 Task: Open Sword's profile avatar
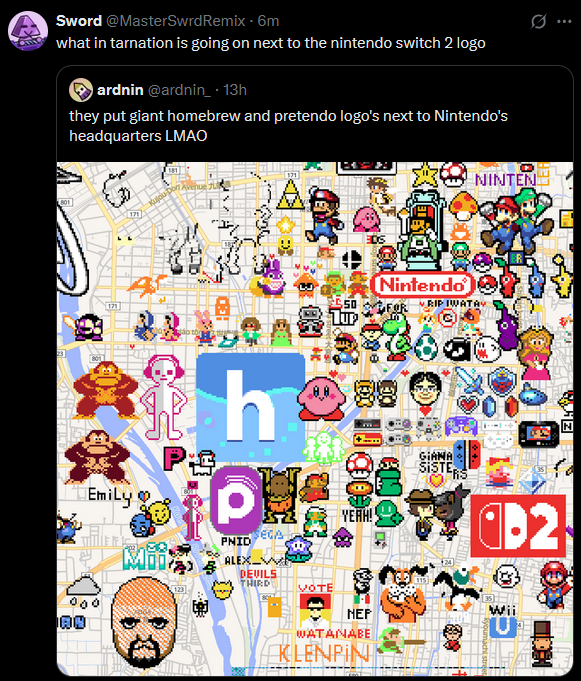[28, 30]
